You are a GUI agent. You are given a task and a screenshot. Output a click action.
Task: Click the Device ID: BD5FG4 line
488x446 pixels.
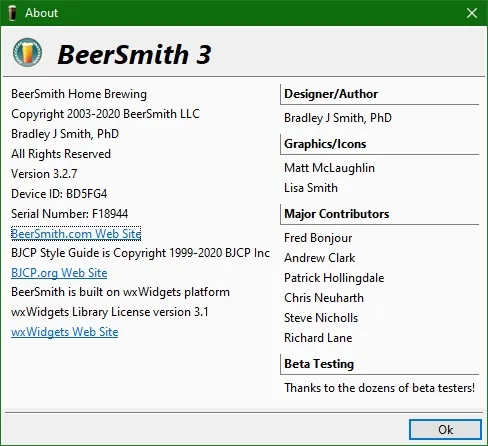[59, 194]
